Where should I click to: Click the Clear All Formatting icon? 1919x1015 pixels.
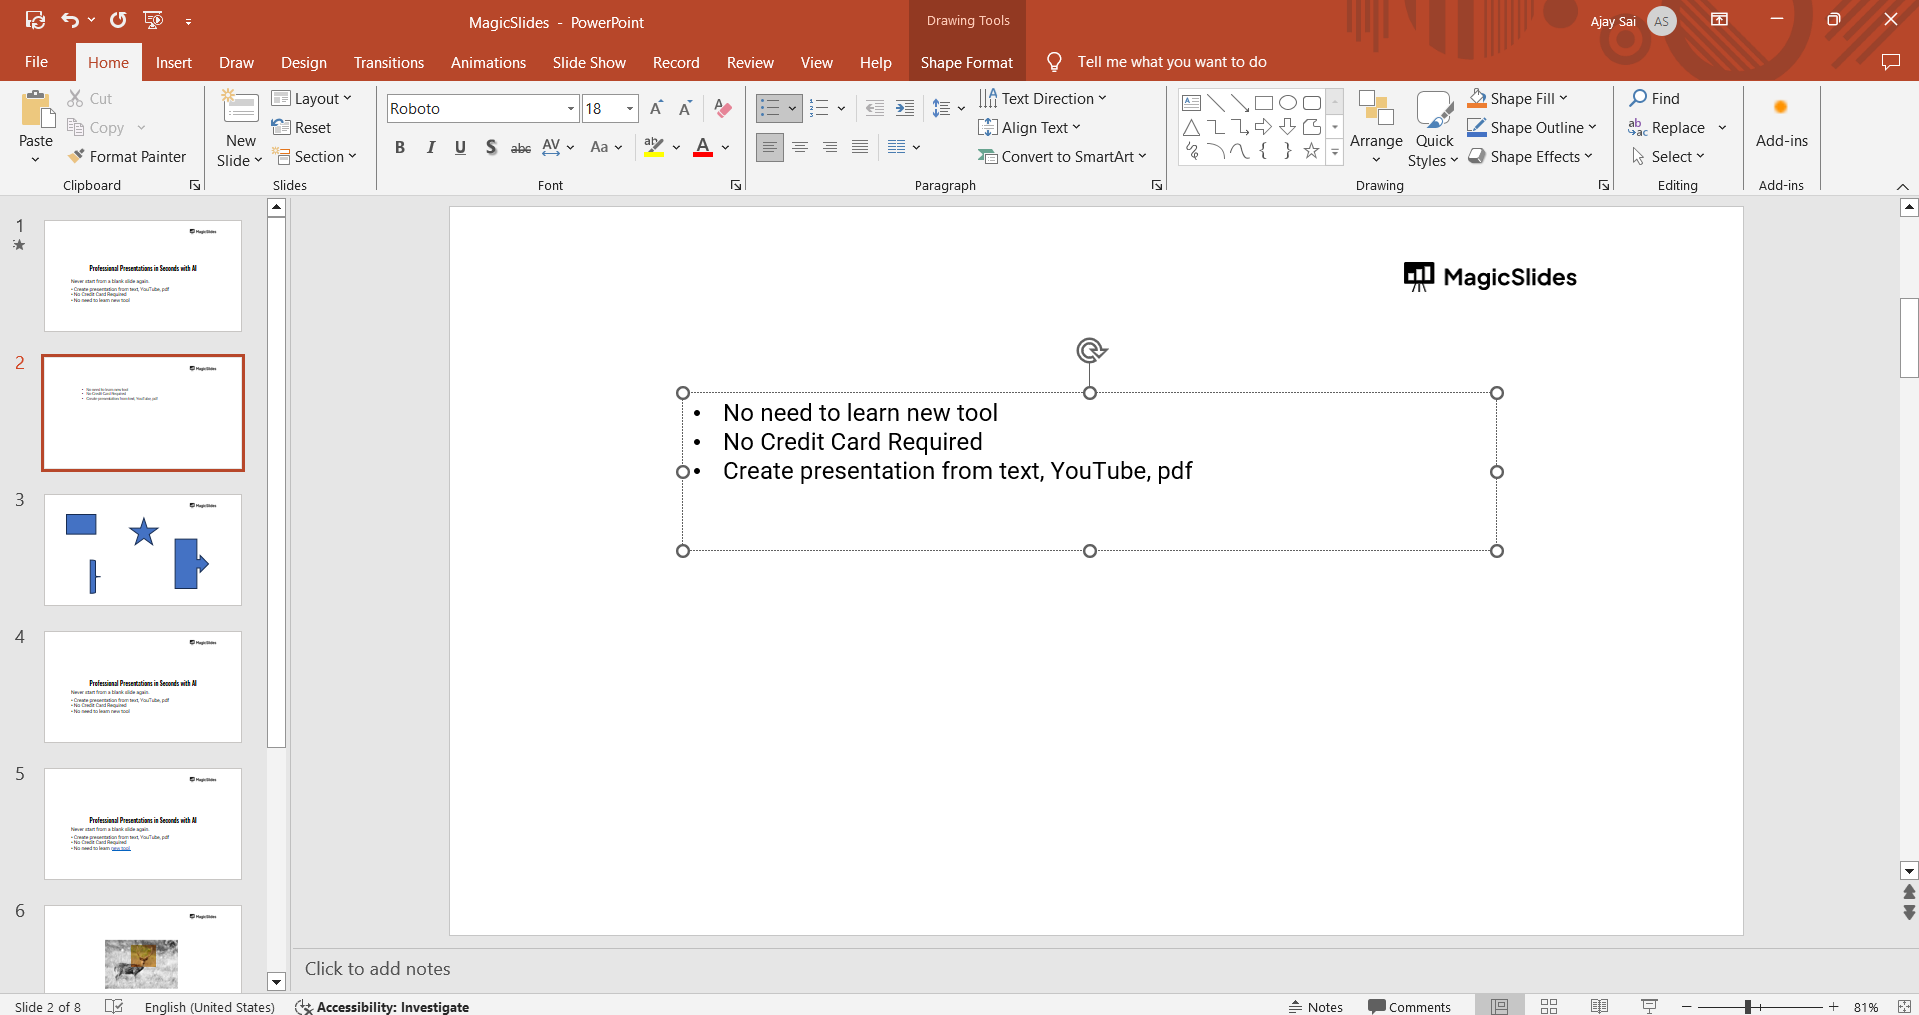click(723, 109)
